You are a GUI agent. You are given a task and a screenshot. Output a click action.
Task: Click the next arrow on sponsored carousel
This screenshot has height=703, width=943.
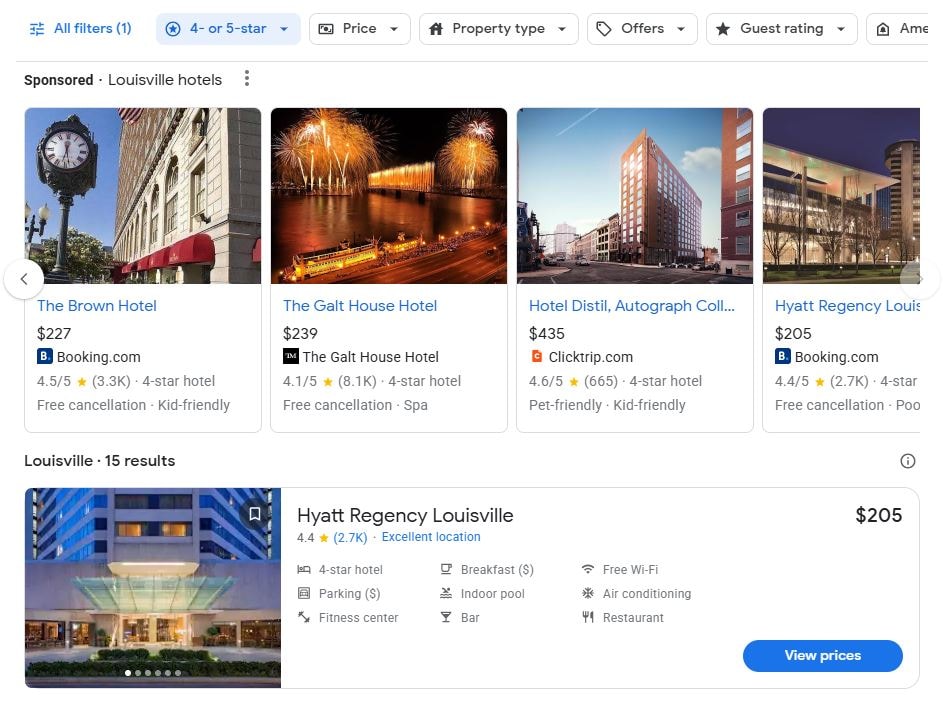919,278
